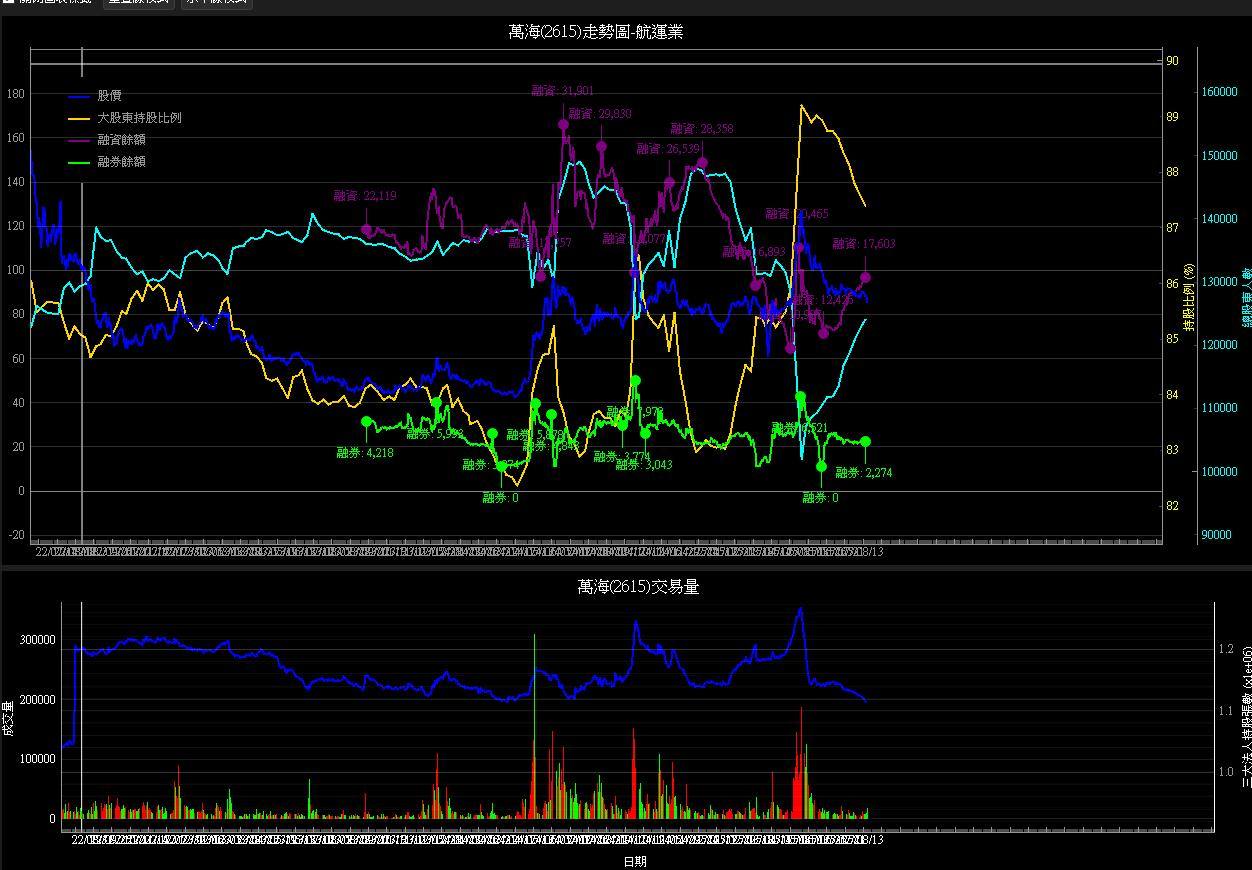This screenshot has height=870, width=1252.
Task: Click the blue 股價 legend line swatch
Action: tap(81, 97)
